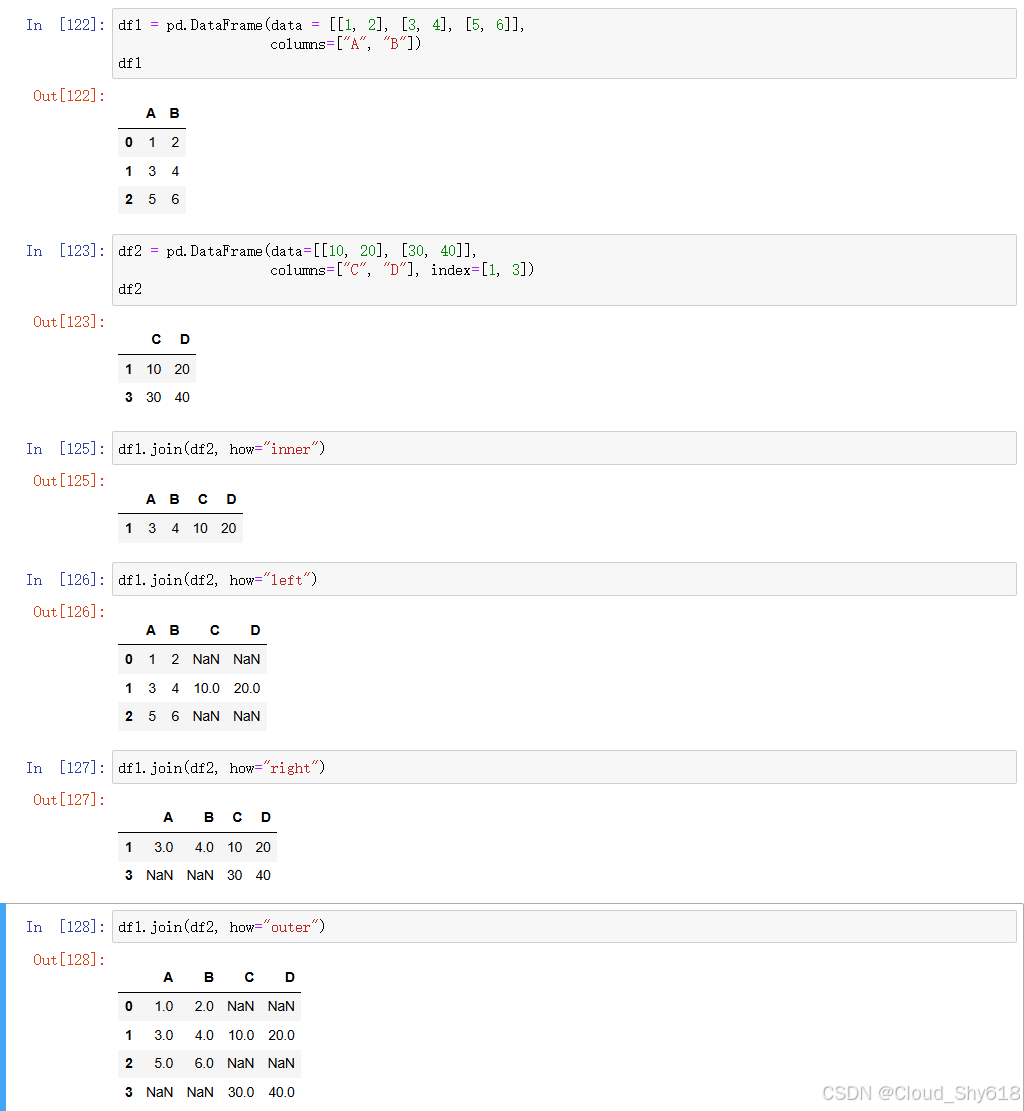This screenshot has height=1111, width=1024.
Task: Click row index 0 in Out[122] table
Action: 128,142
